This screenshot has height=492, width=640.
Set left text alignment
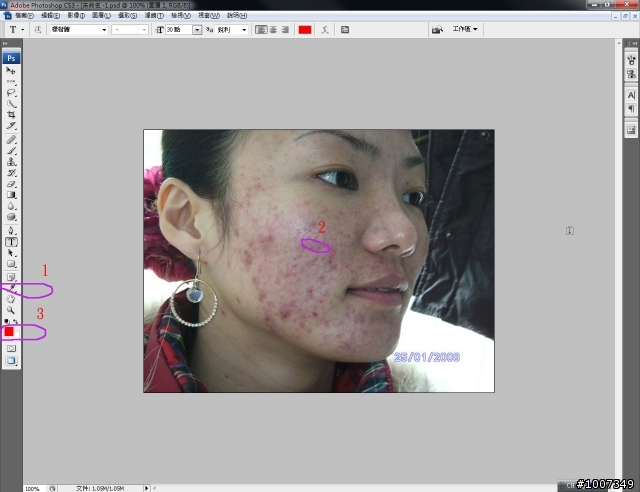(261, 29)
